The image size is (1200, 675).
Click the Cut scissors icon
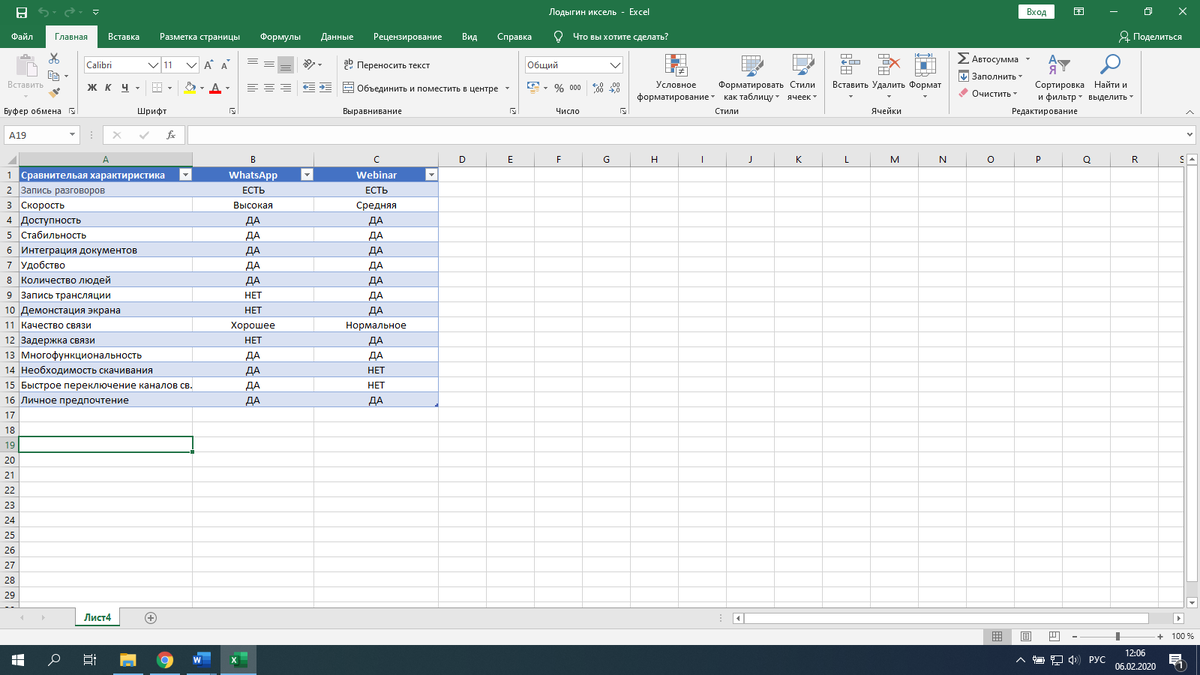[x=54, y=60]
